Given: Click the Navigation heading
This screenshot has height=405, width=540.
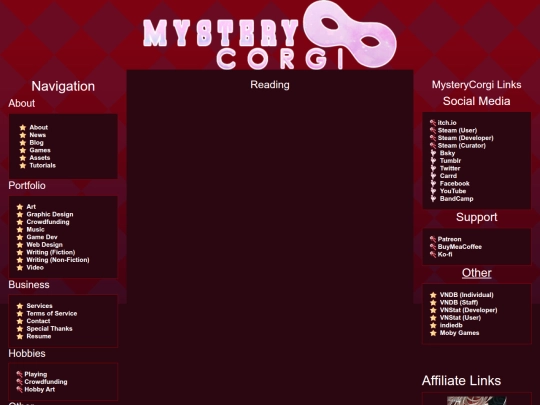Looking at the screenshot, I should pos(63,86).
